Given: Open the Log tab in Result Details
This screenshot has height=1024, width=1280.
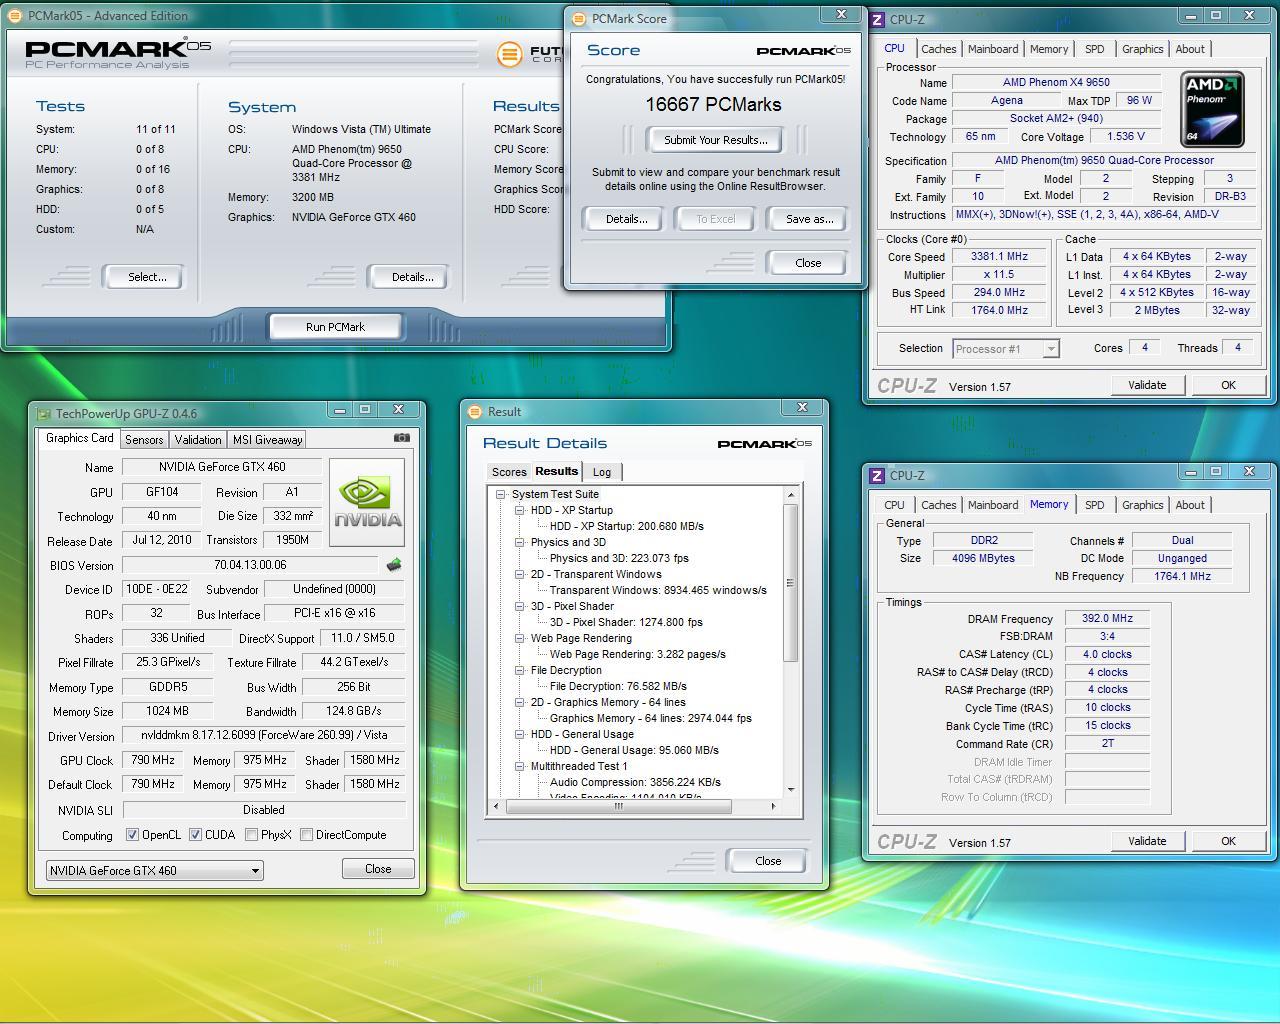Looking at the screenshot, I should click(602, 472).
